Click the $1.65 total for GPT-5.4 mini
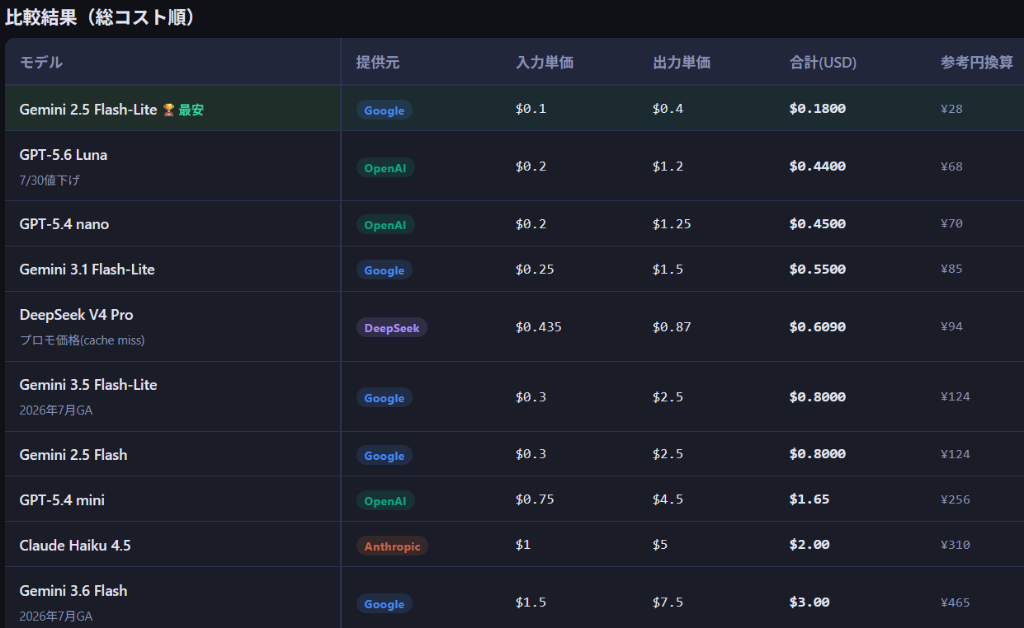 (809, 499)
